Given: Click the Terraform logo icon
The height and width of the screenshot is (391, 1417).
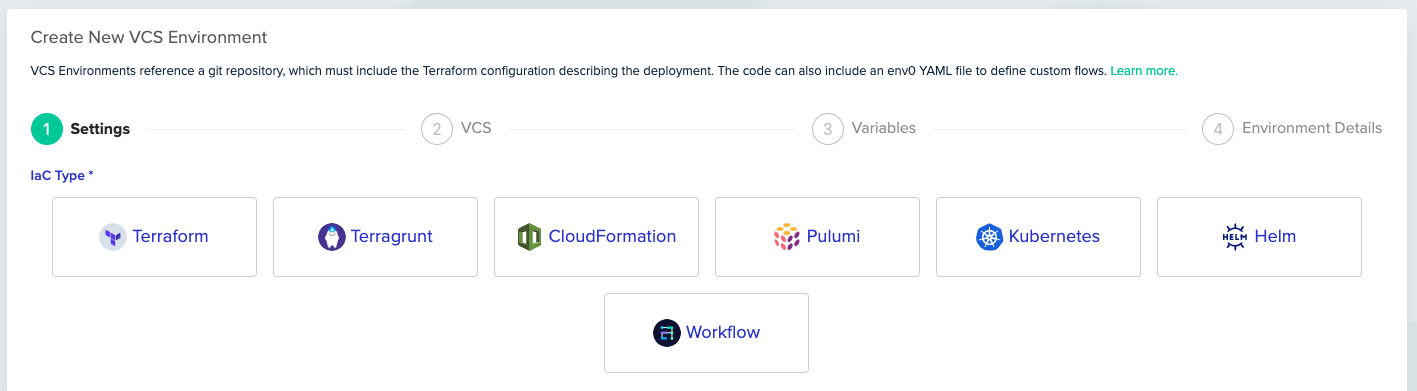Looking at the screenshot, I should (113, 237).
